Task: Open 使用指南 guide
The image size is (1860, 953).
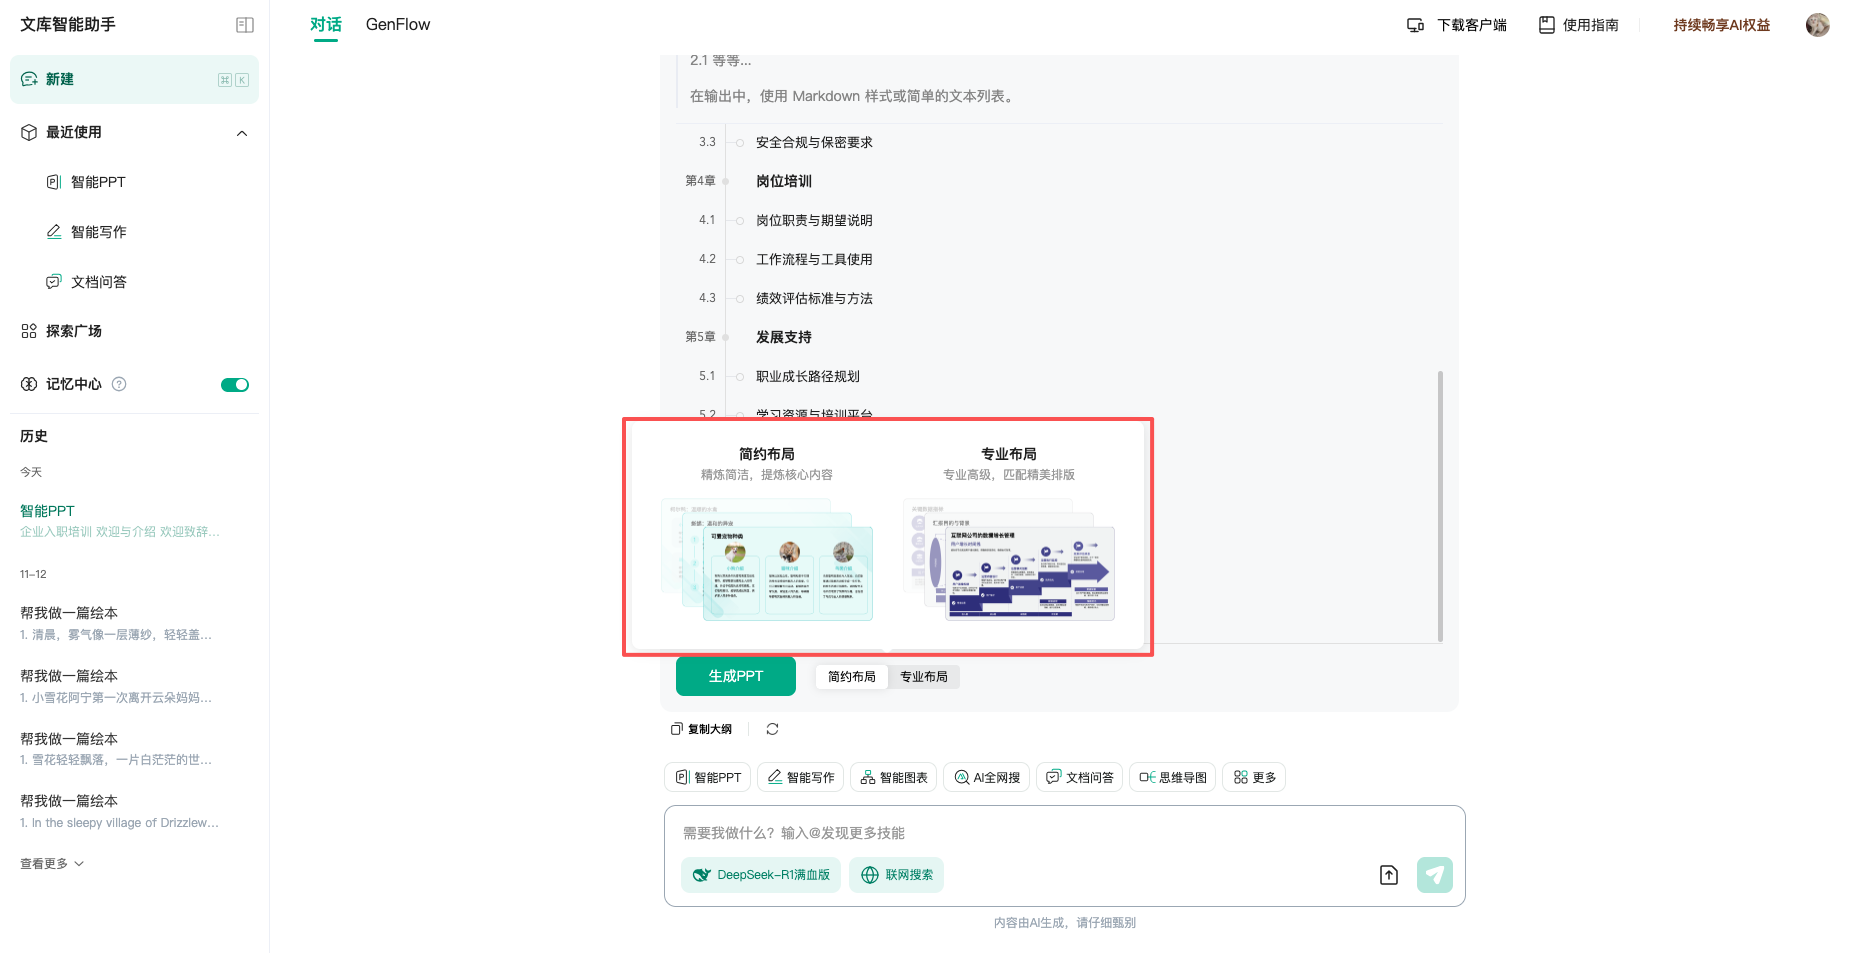Action: click(x=1579, y=25)
